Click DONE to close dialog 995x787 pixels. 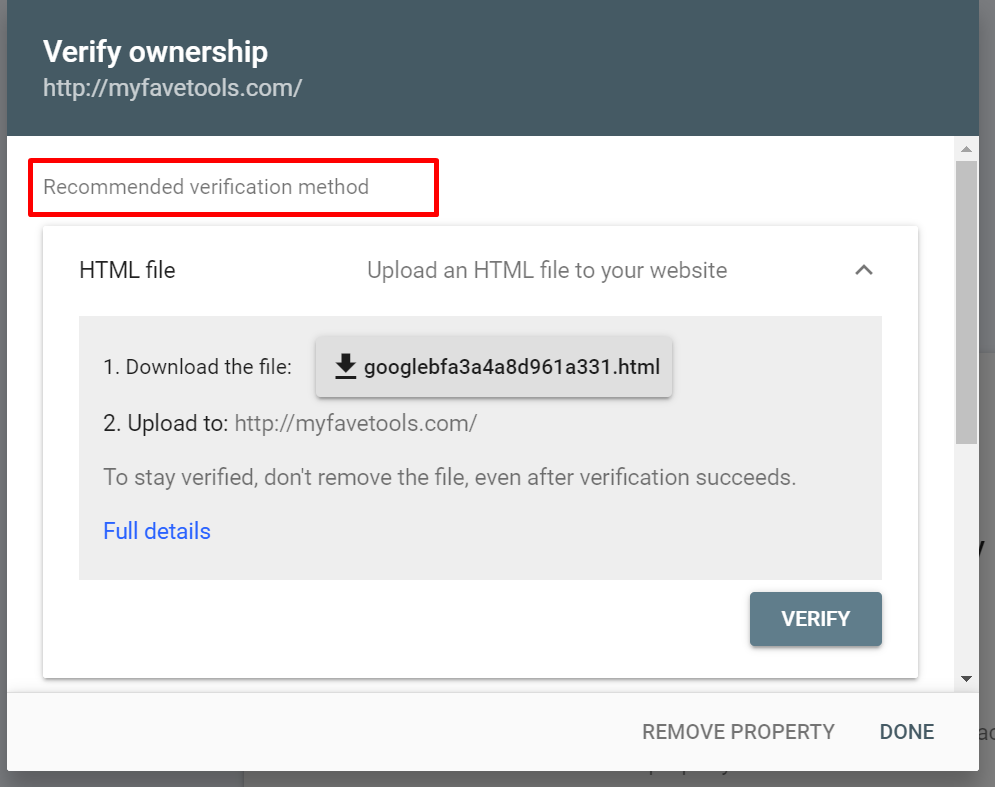tap(907, 732)
